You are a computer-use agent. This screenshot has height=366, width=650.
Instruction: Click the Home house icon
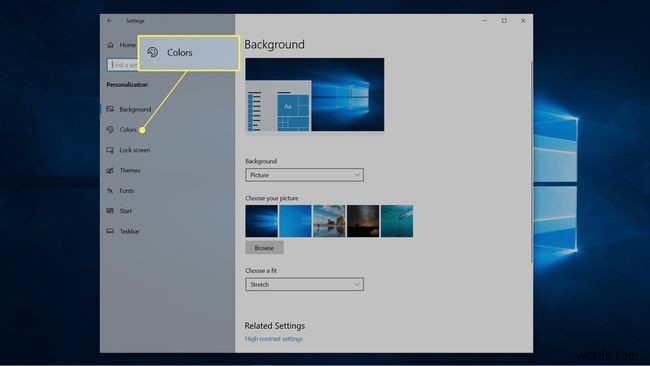point(110,45)
